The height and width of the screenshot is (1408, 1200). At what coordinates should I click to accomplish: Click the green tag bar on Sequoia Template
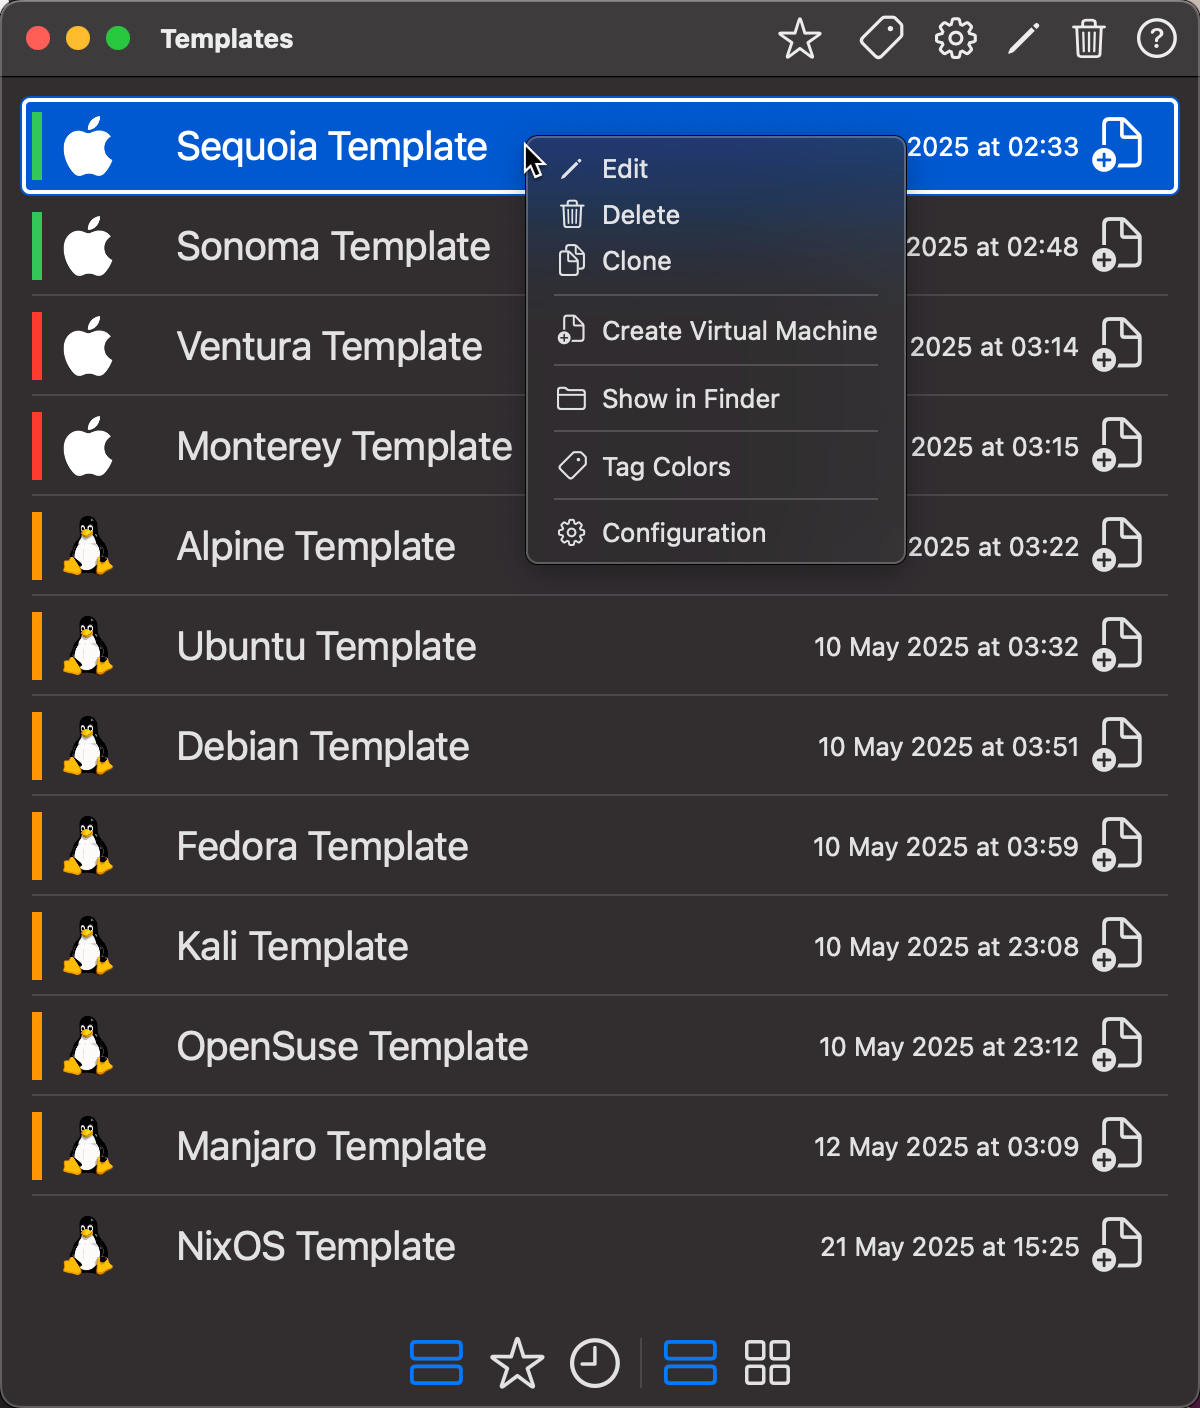click(37, 146)
